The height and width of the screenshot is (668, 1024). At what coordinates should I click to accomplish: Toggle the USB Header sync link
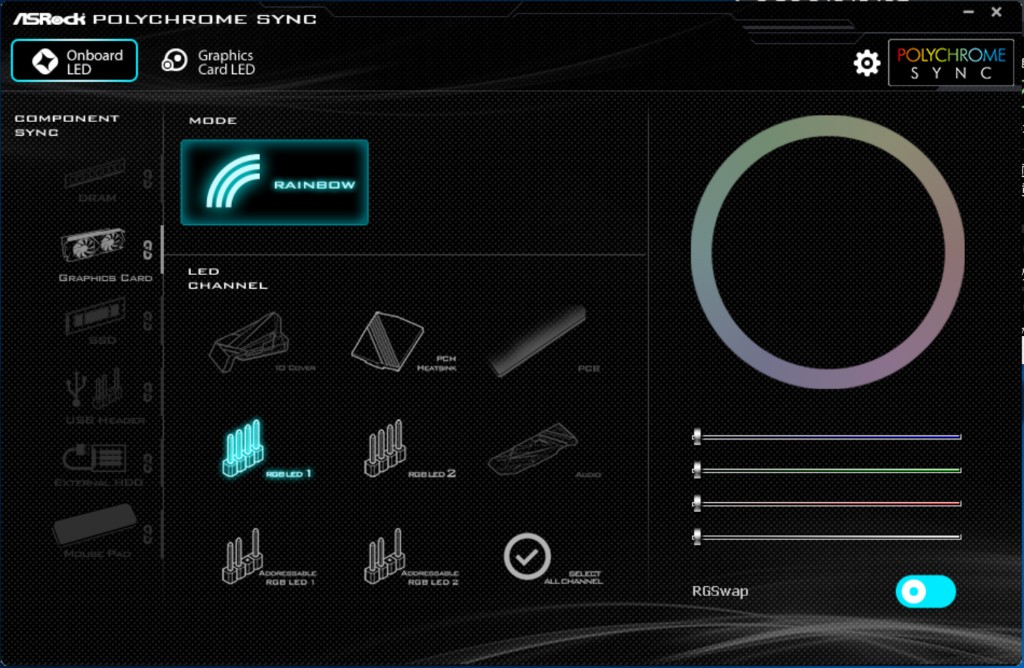coord(148,392)
